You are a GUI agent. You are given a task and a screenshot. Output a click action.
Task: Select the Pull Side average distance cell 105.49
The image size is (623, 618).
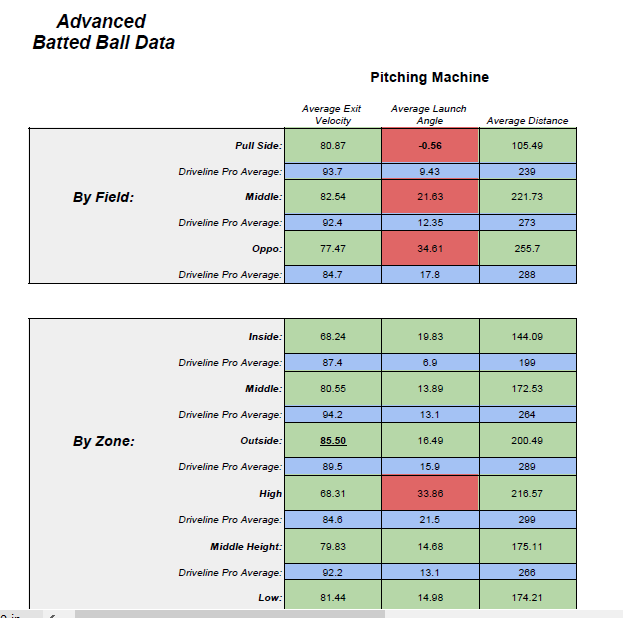pos(527,145)
